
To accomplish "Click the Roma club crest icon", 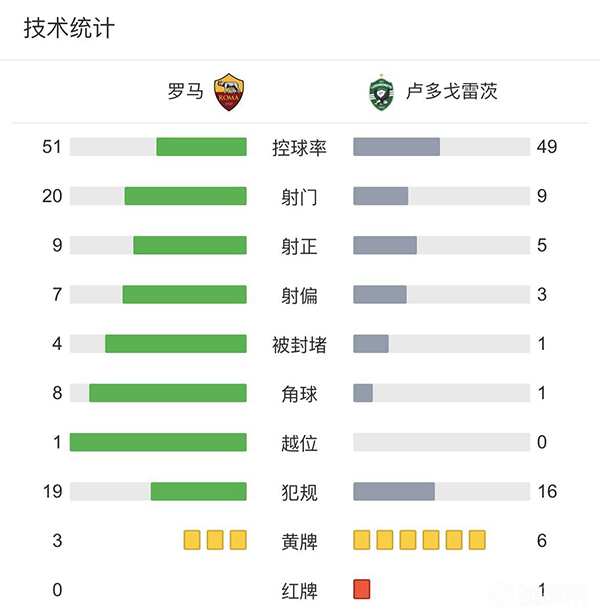I will click(x=230, y=92).
